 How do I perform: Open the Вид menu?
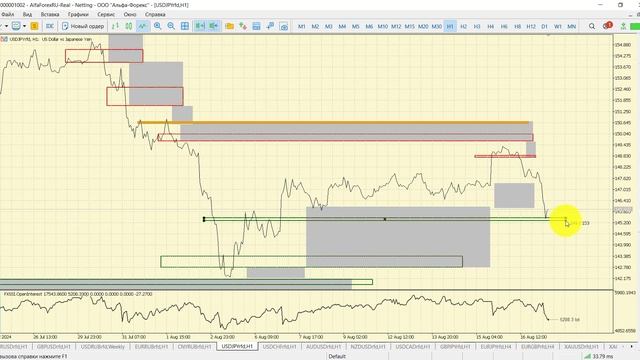point(27,14)
